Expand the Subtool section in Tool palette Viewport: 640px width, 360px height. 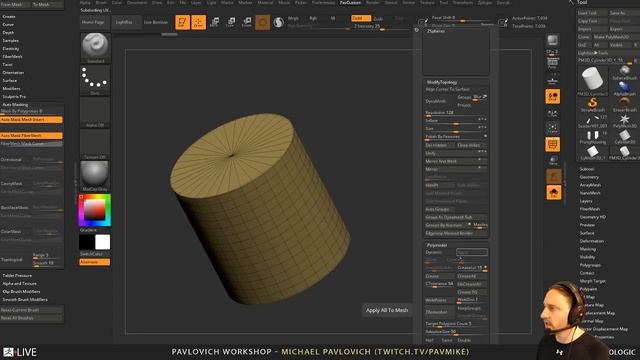(587, 169)
